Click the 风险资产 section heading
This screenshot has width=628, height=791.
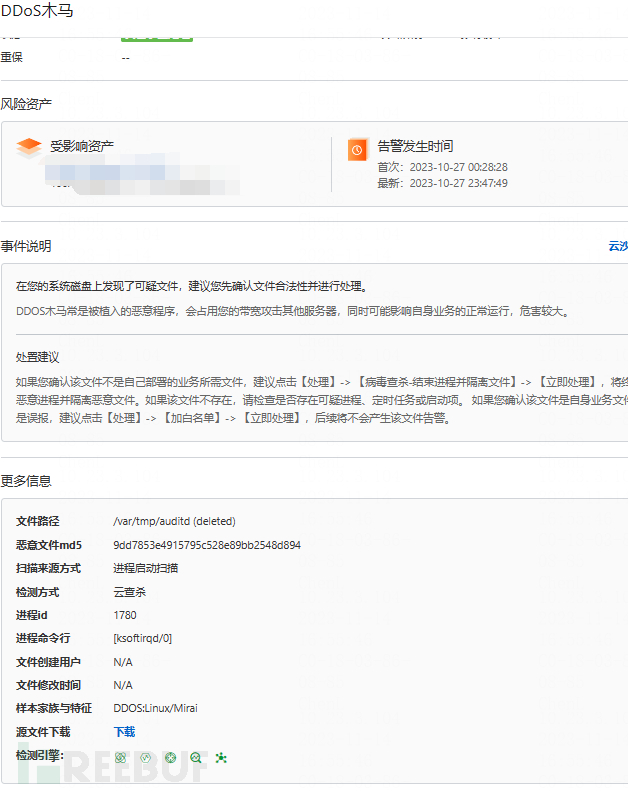26,104
